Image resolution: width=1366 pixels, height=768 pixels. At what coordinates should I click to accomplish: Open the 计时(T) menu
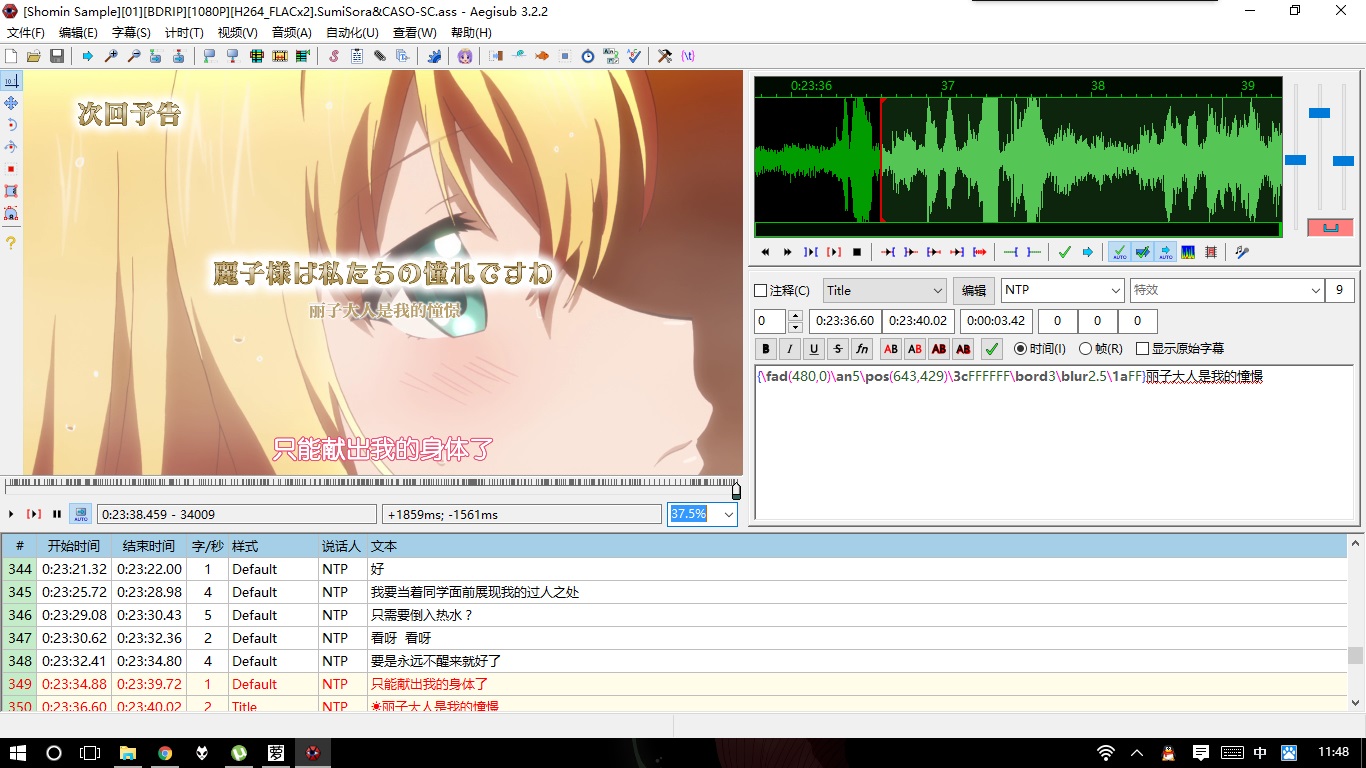pyautogui.click(x=184, y=33)
